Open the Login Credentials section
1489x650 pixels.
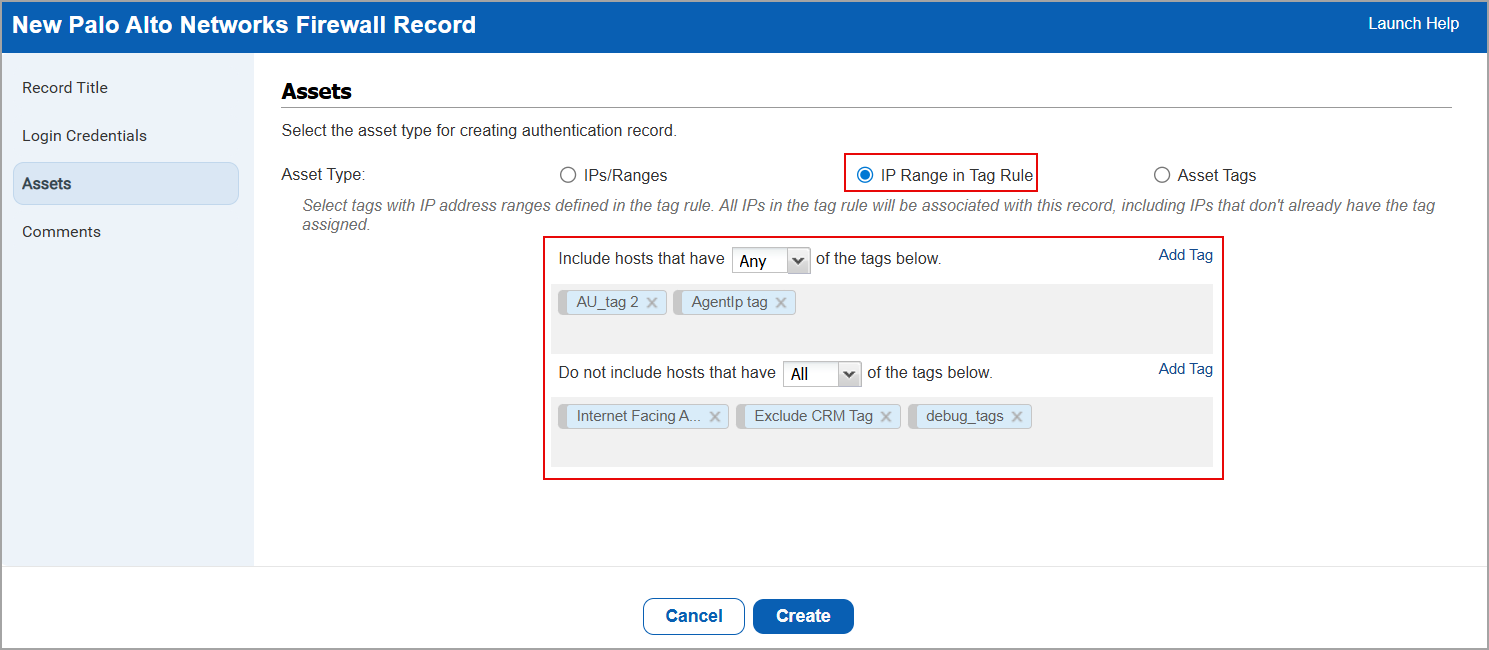(x=84, y=135)
